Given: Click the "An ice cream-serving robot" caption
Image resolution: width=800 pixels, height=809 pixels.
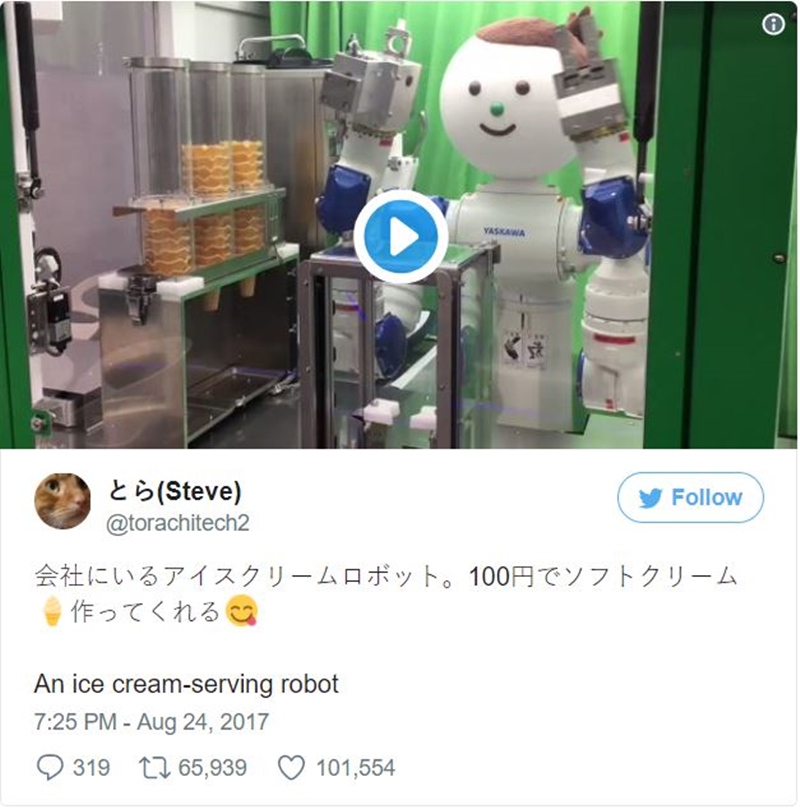Looking at the screenshot, I should click(186, 684).
